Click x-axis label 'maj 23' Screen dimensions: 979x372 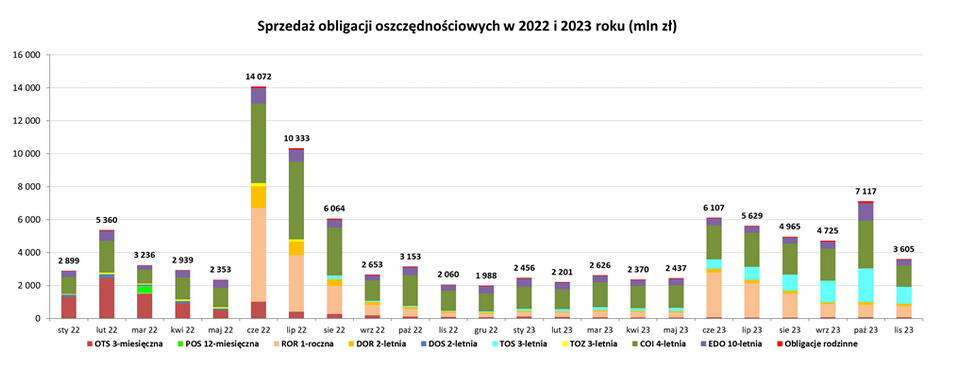pos(677,330)
